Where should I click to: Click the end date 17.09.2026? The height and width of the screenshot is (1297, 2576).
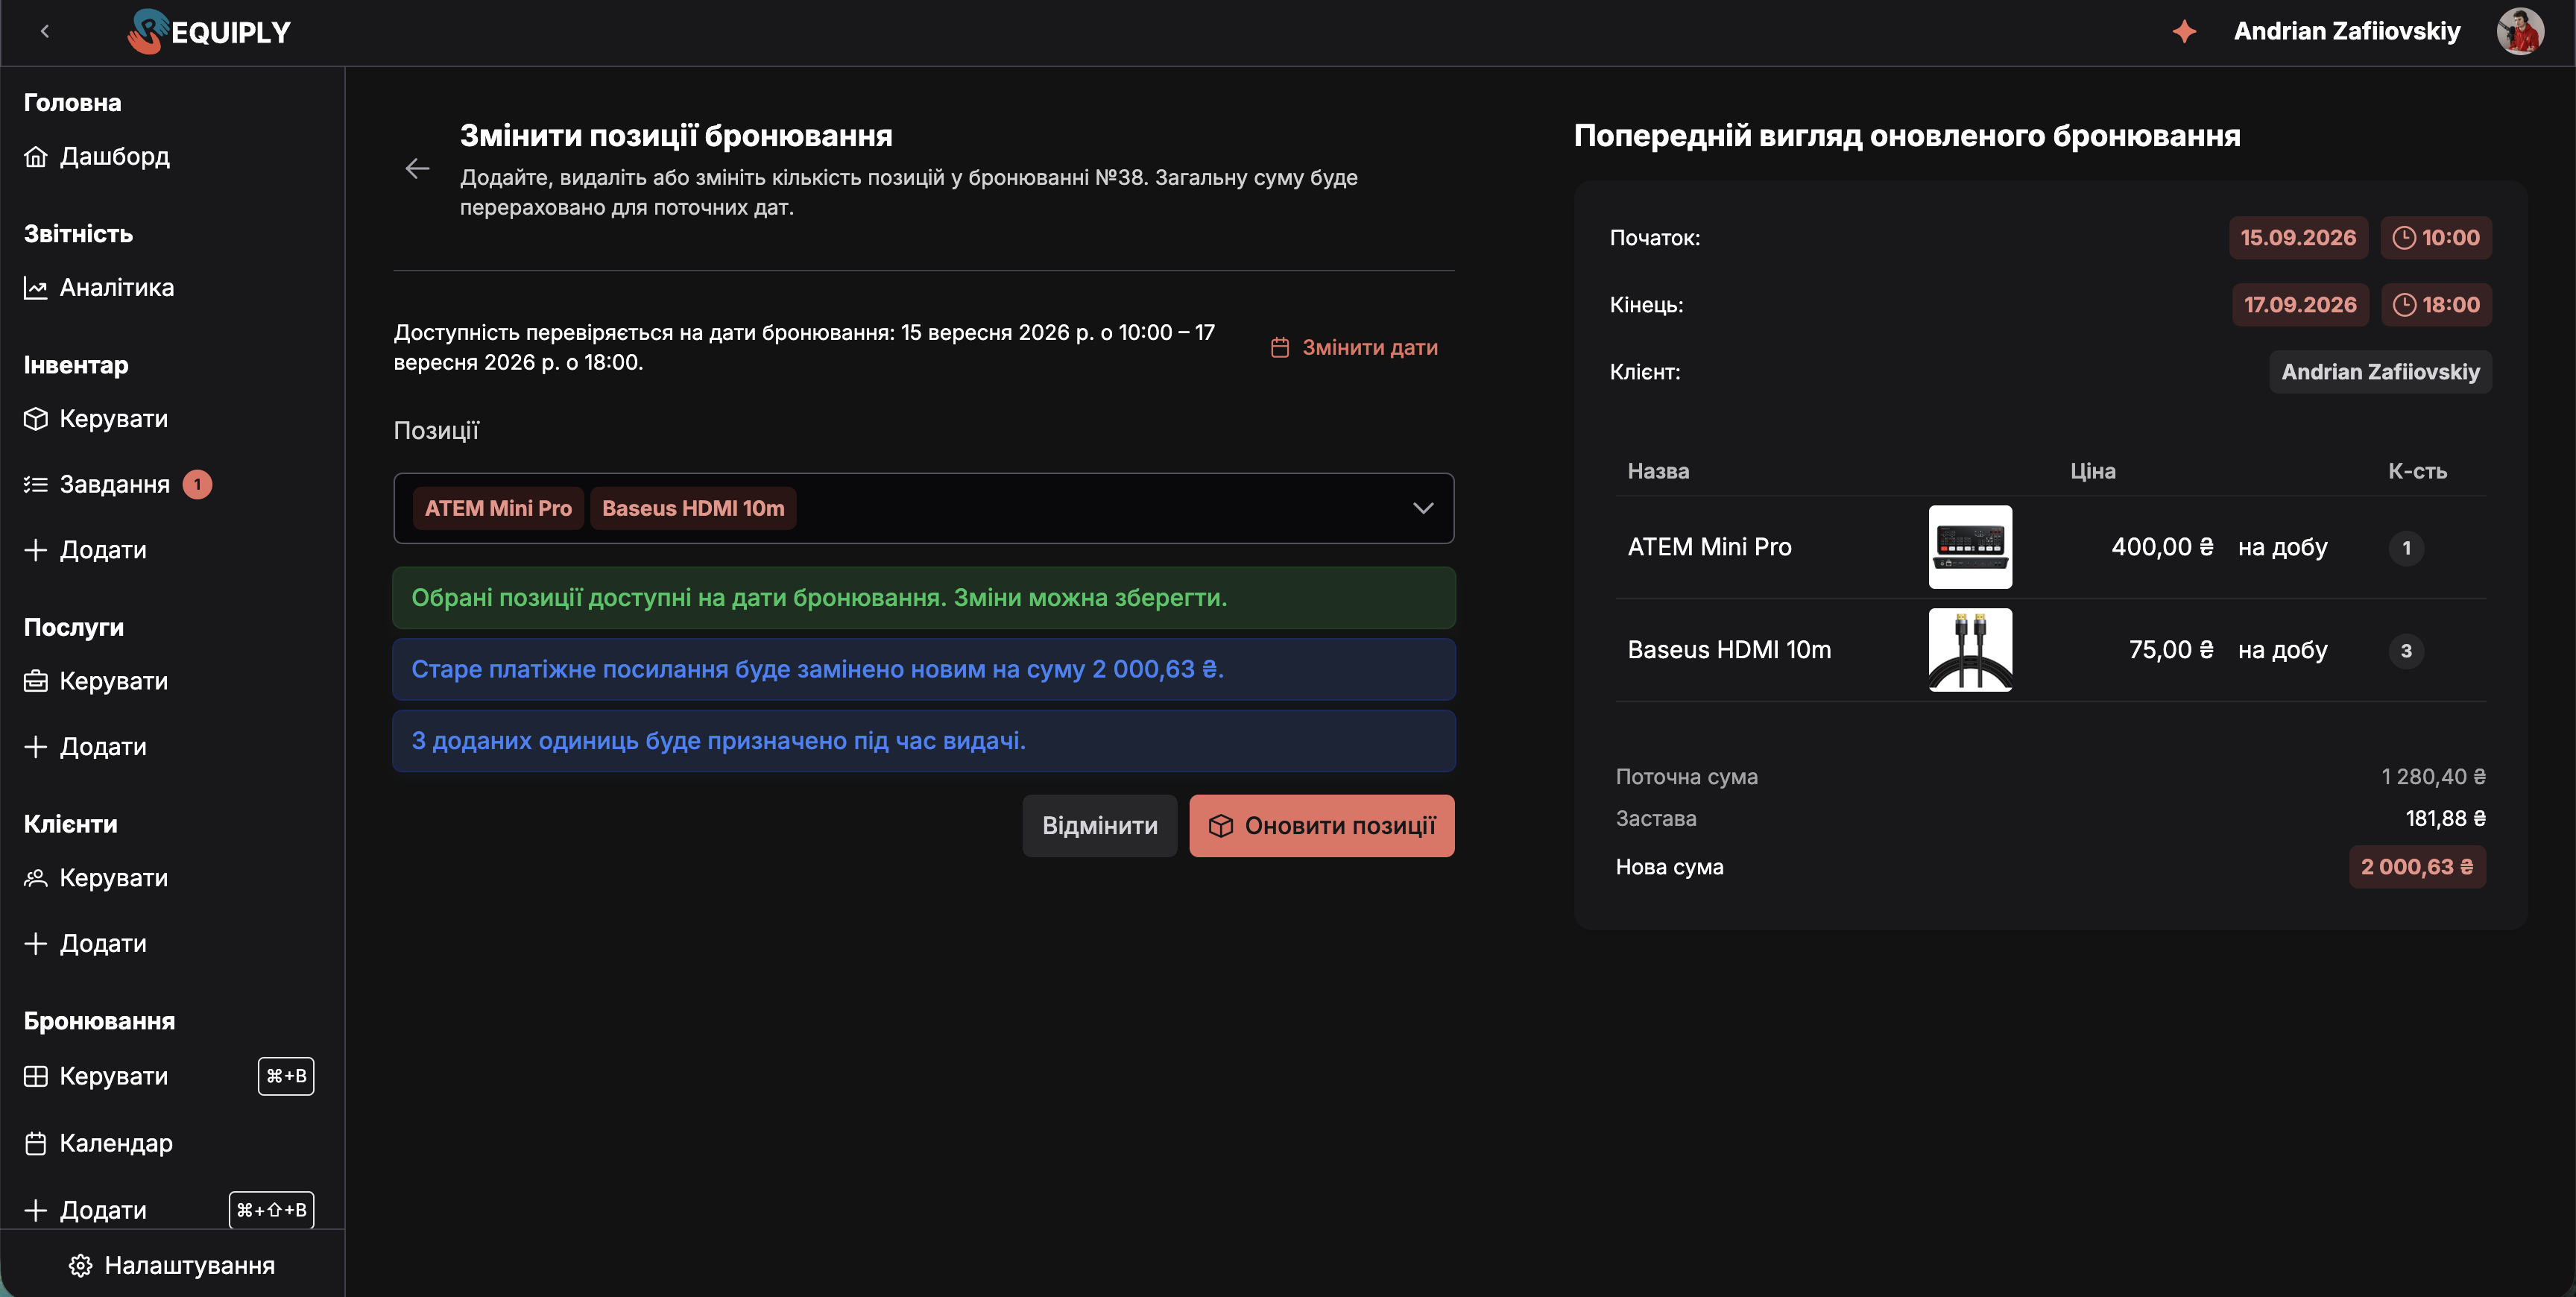[x=2300, y=305]
